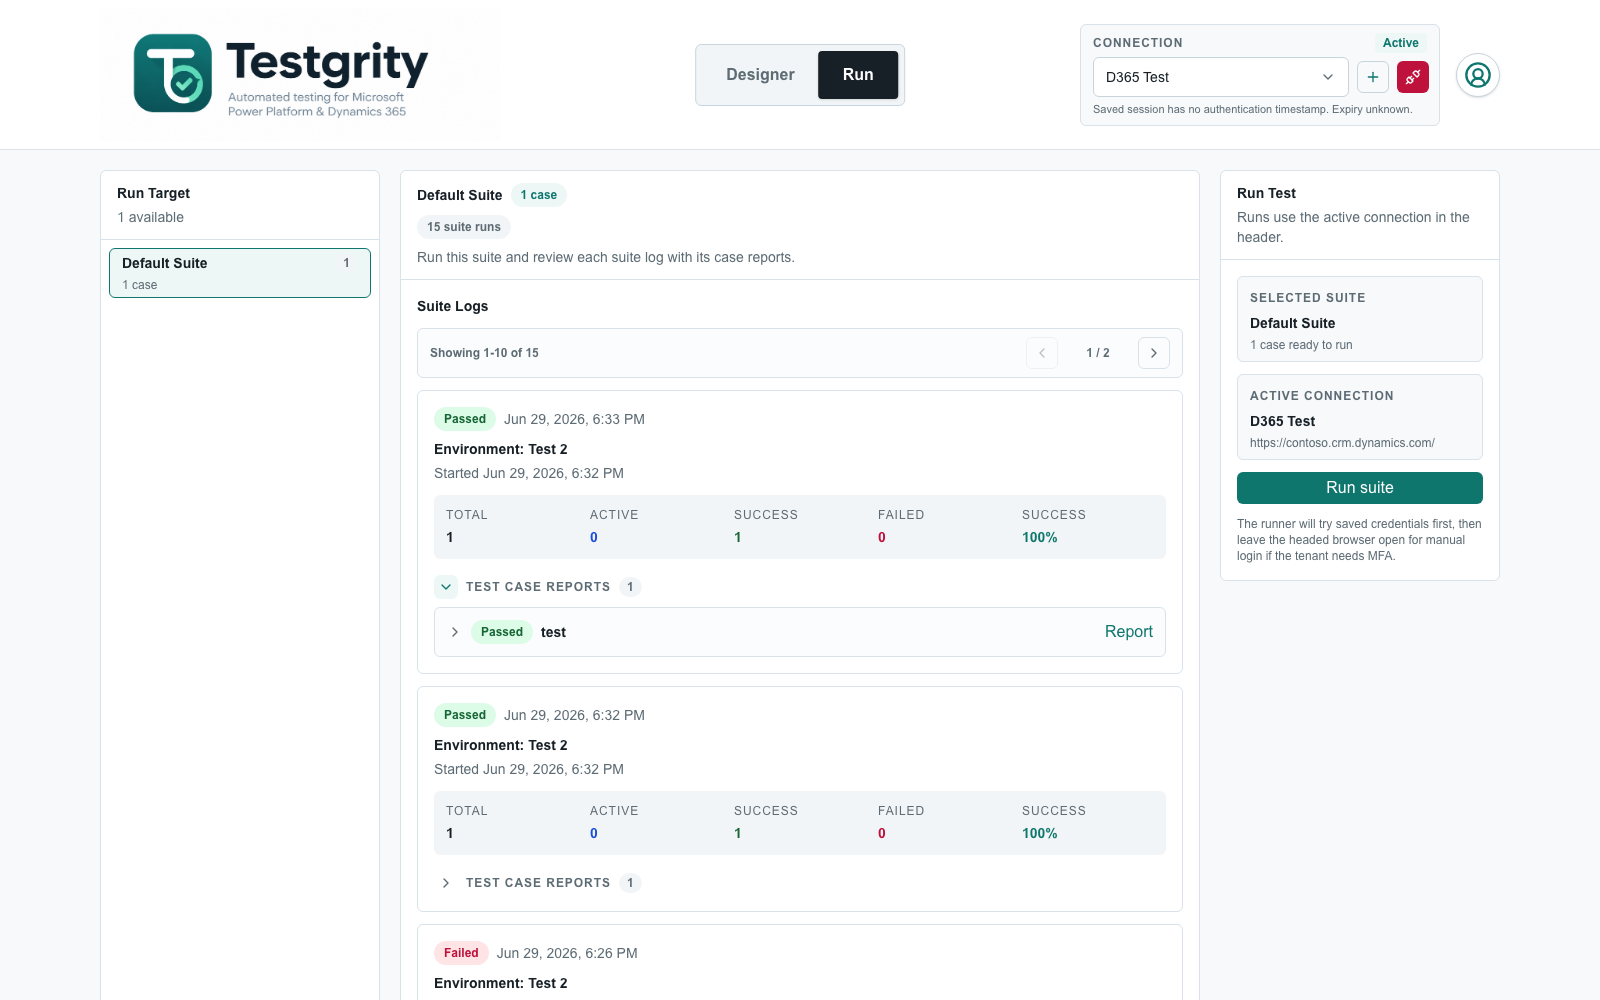1600x1000 pixels.
Task: Add a new connection with plus icon
Action: (x=1373, y=77)
